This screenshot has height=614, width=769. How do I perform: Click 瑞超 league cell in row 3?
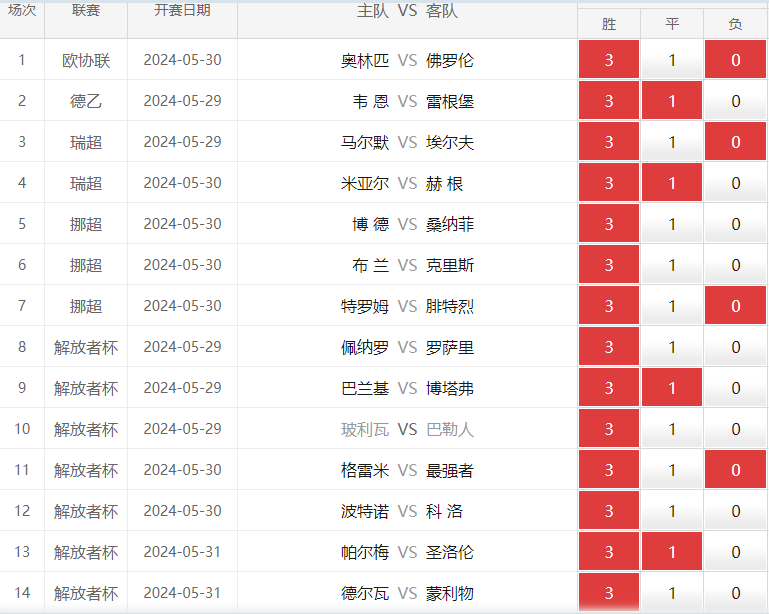click(x=86, y=142)
